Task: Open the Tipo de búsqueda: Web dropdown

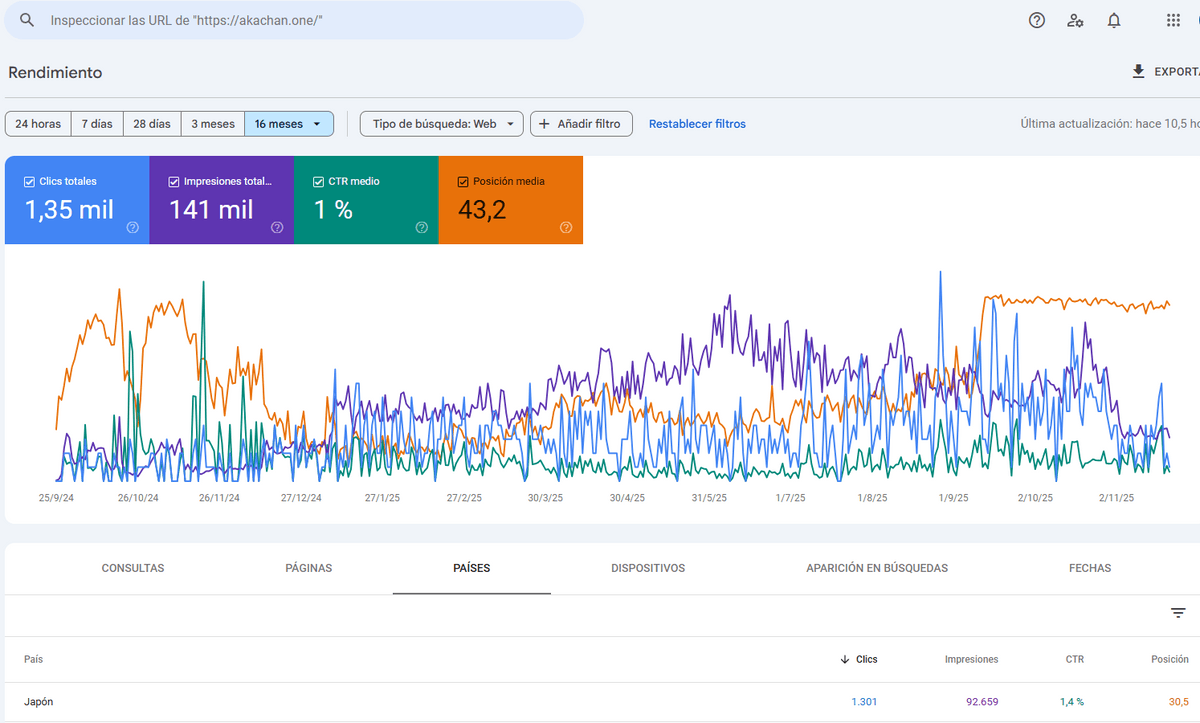Action: [x=441, y=124]
